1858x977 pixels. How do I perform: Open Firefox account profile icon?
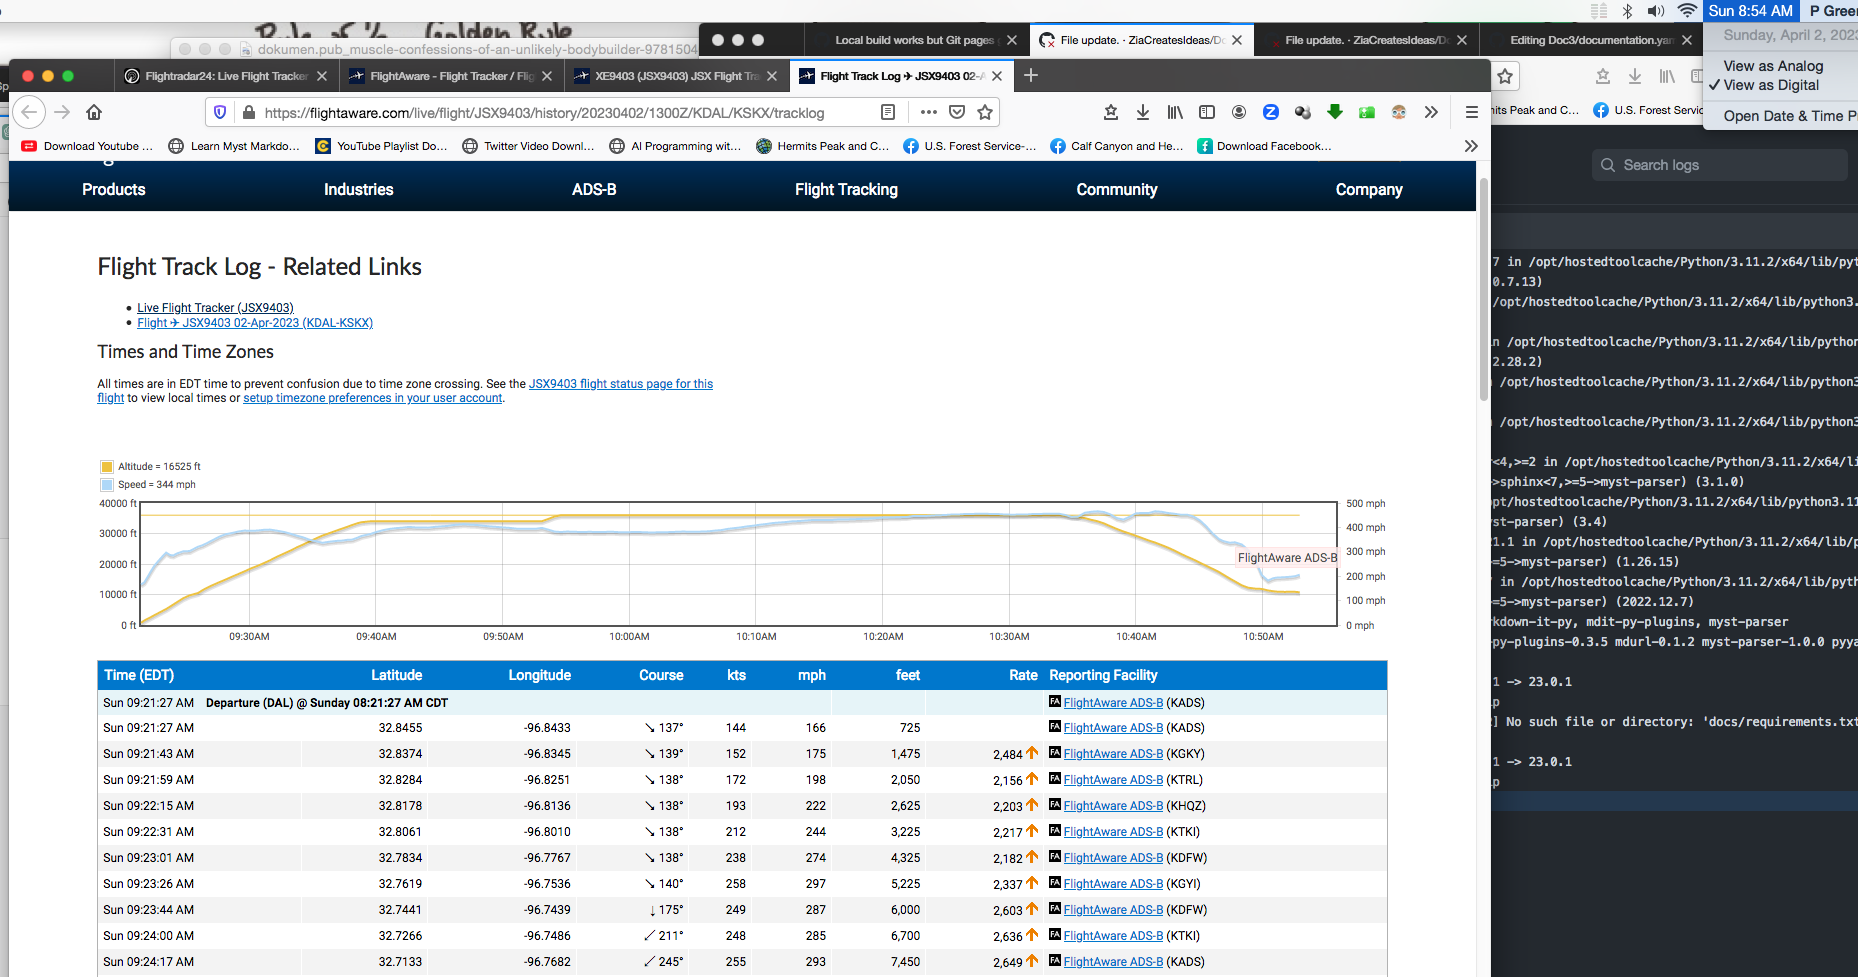pyautogui.click(x=1239, y=112)
